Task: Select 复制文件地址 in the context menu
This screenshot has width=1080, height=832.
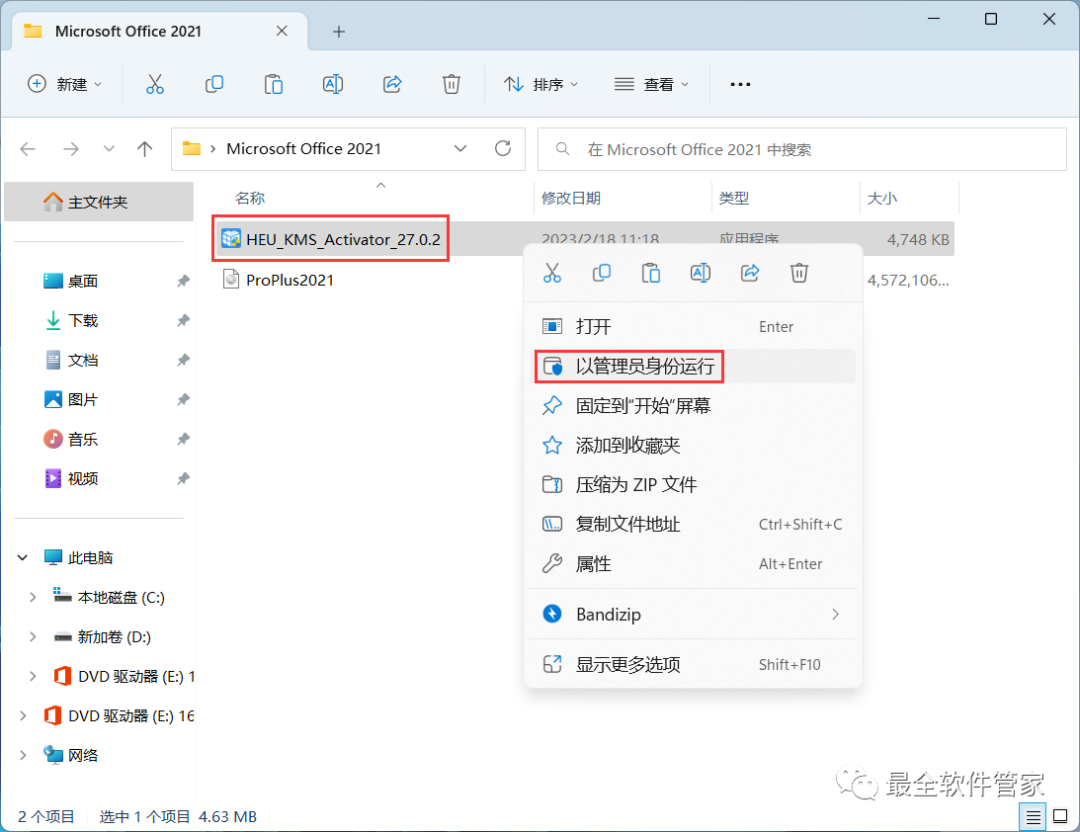Action: (693, 525)
